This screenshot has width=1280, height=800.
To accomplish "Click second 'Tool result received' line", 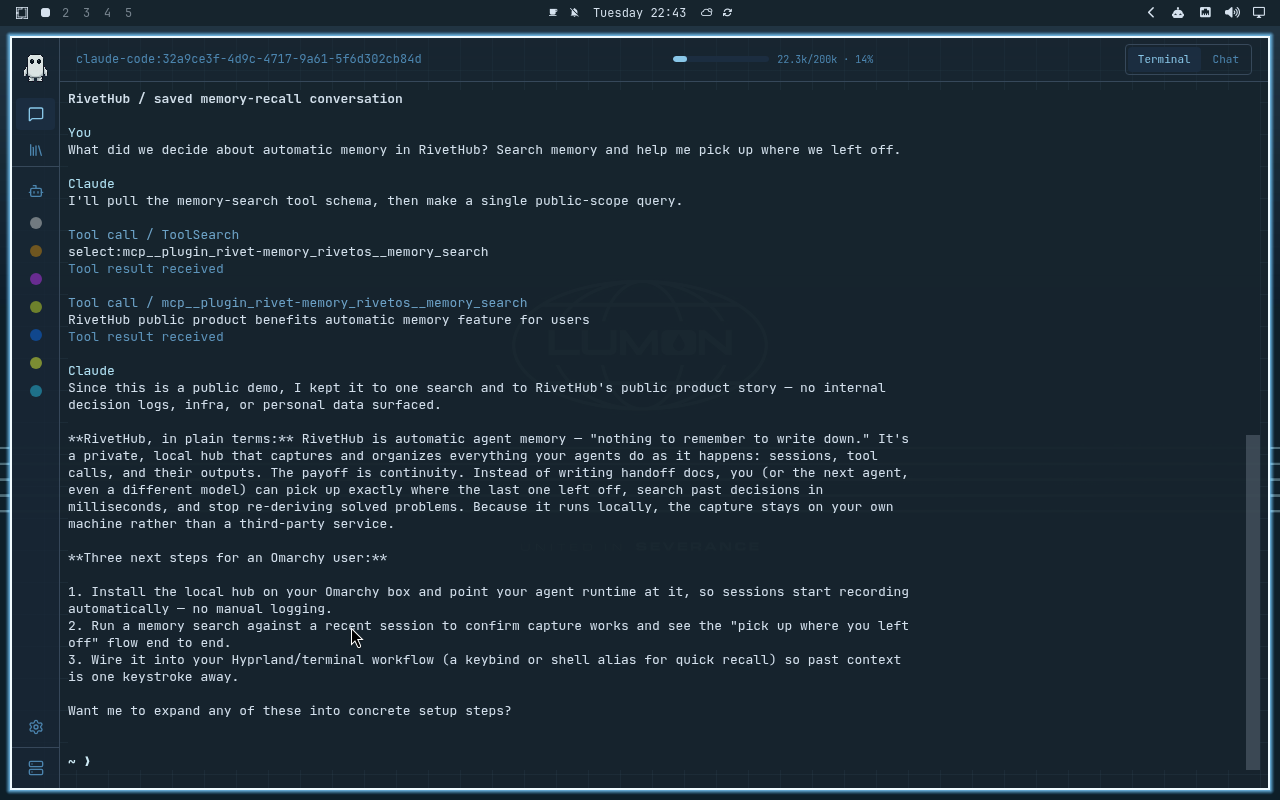I will 146,337.
